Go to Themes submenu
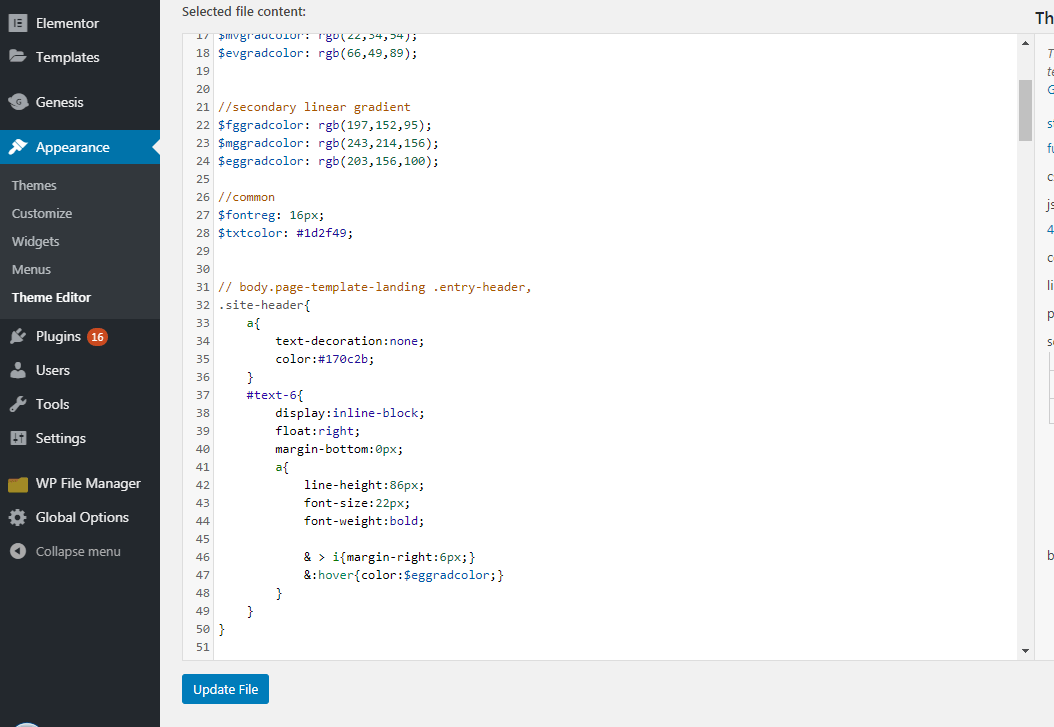Screen dimensions: 1054x727 point(34,185)
